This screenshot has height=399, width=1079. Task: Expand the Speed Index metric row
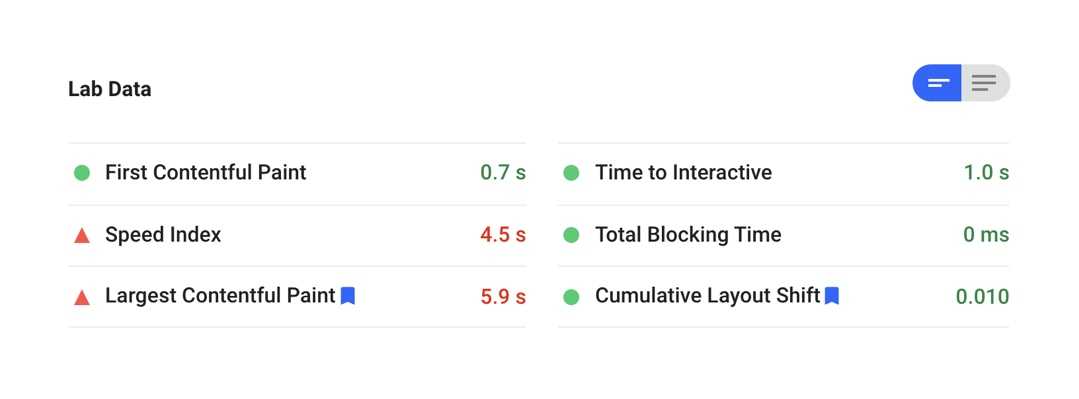297,235
